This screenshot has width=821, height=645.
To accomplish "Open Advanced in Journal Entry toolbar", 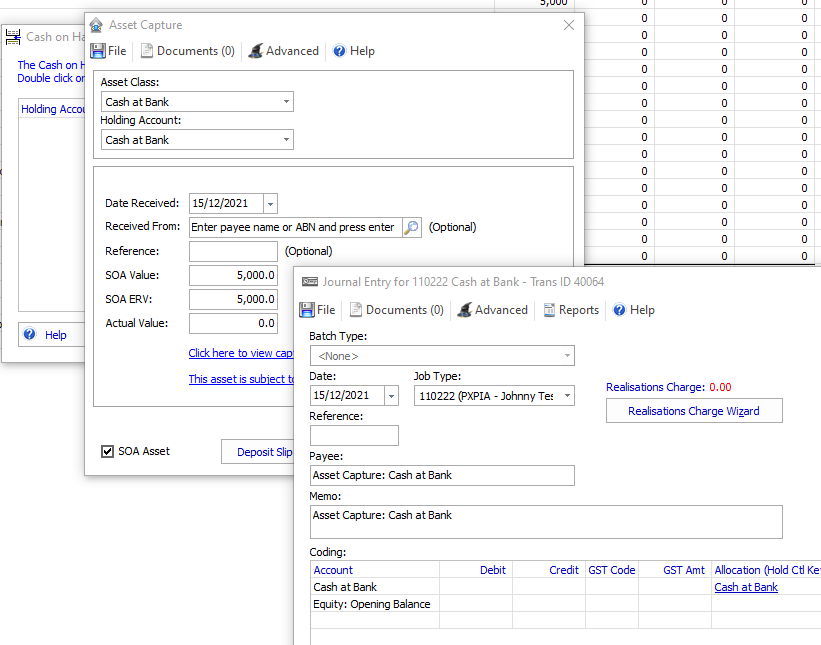I will [x=492, y=310].
